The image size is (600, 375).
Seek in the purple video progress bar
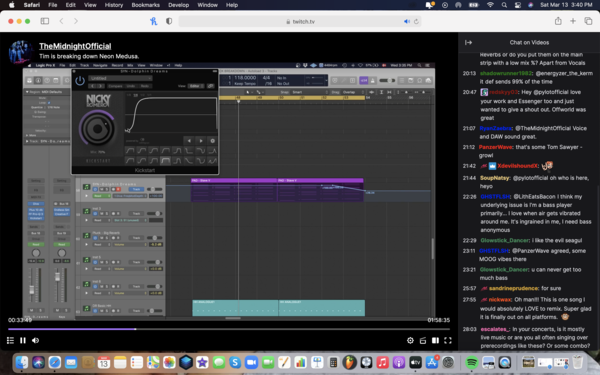click(x=229, y=329)
